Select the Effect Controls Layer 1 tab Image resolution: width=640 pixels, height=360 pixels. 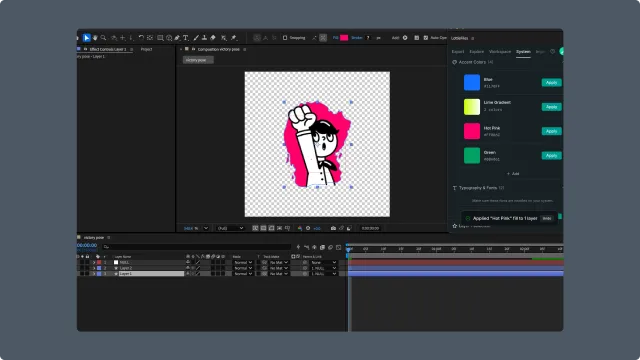[108, 49]
